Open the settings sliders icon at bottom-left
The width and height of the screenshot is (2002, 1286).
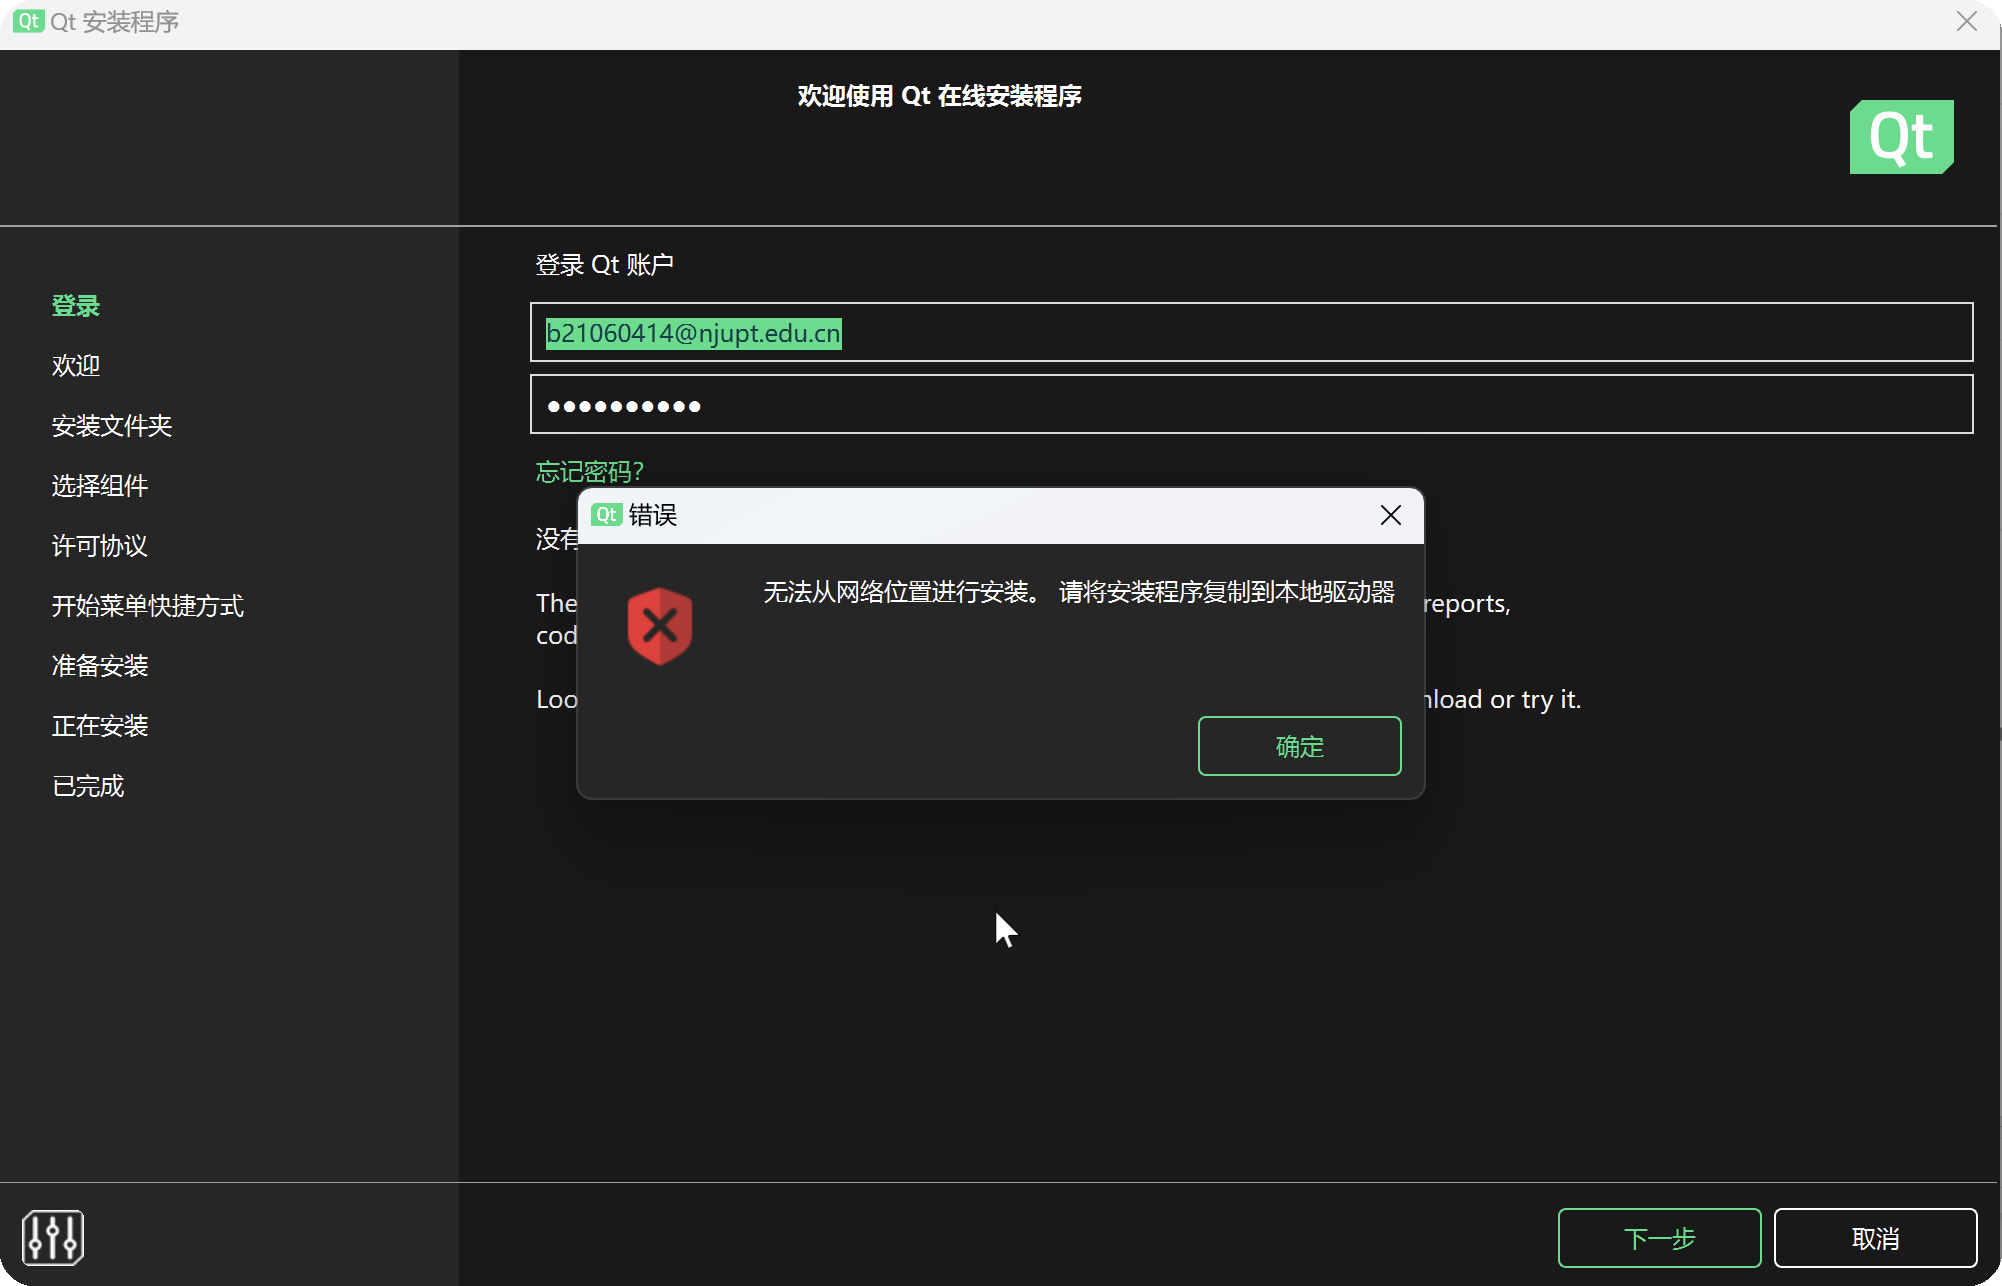click(x=53, y=1237)
